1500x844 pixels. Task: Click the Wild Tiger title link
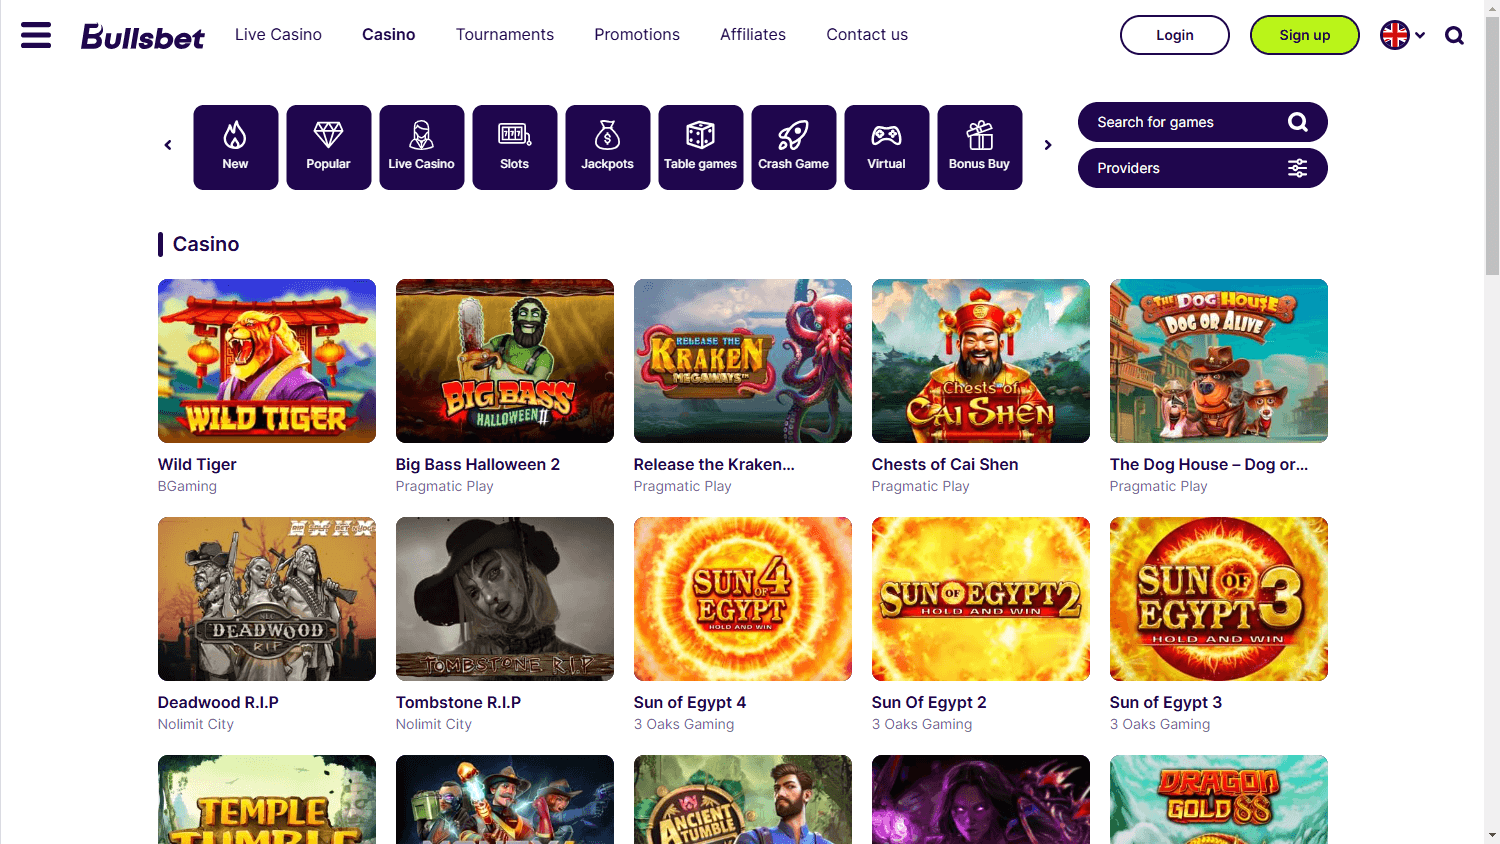pos(197,464)
